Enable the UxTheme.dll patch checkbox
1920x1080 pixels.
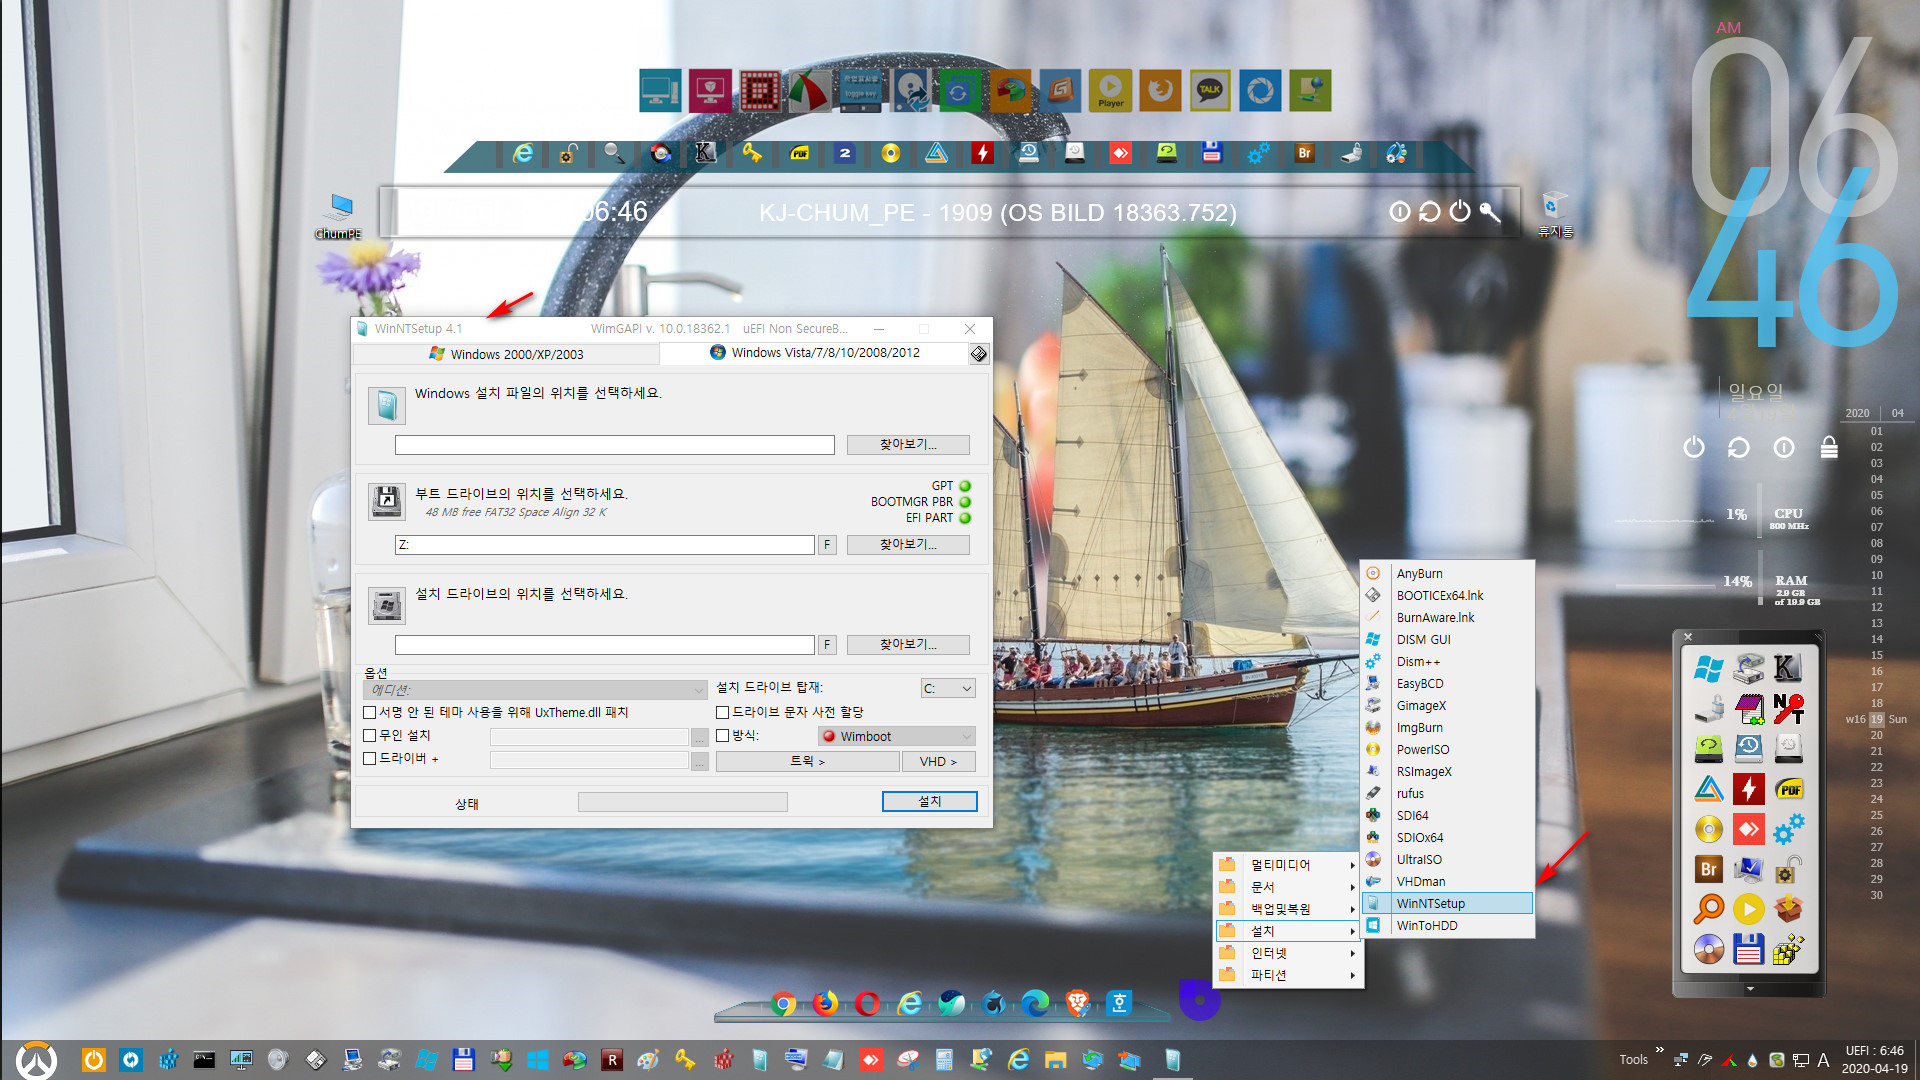(x=370, y=713)
